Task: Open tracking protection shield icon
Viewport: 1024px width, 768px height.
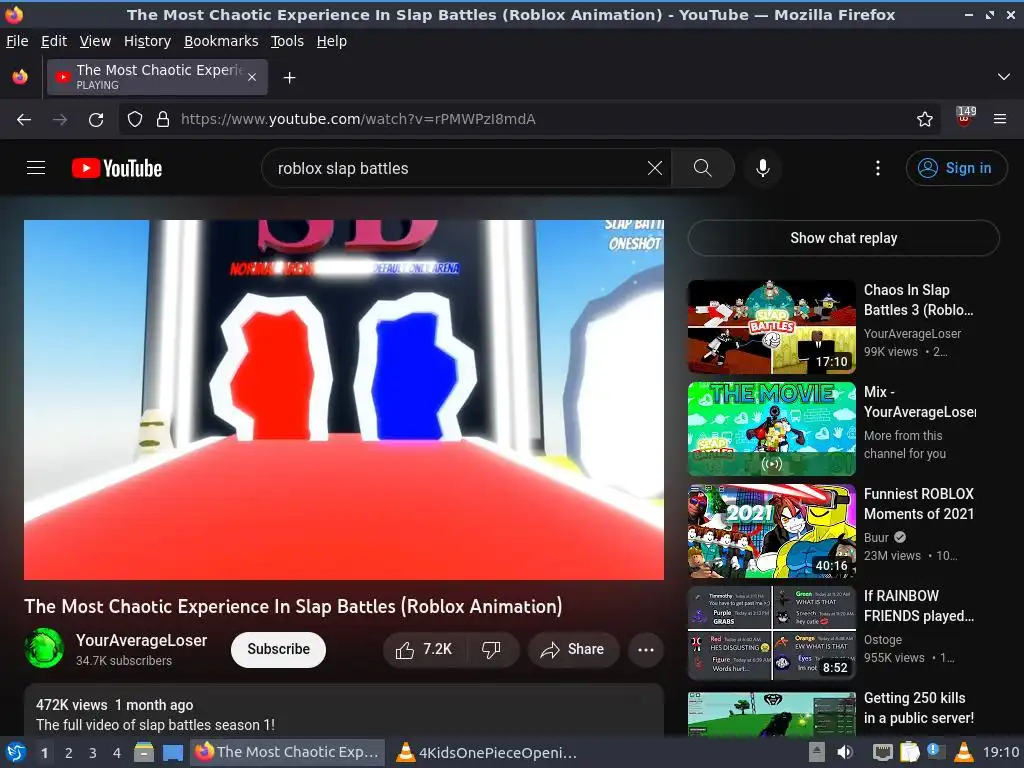Action: click(x=135, y=119)
